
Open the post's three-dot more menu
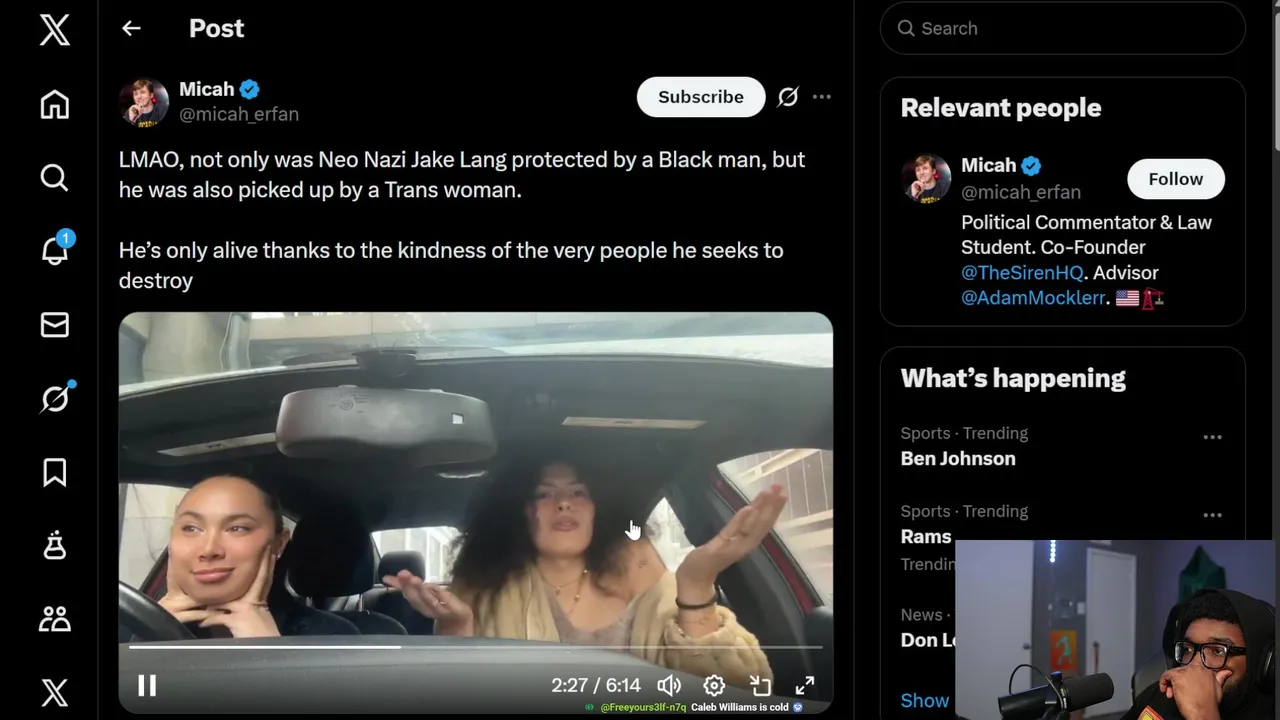tap(822, 97)
